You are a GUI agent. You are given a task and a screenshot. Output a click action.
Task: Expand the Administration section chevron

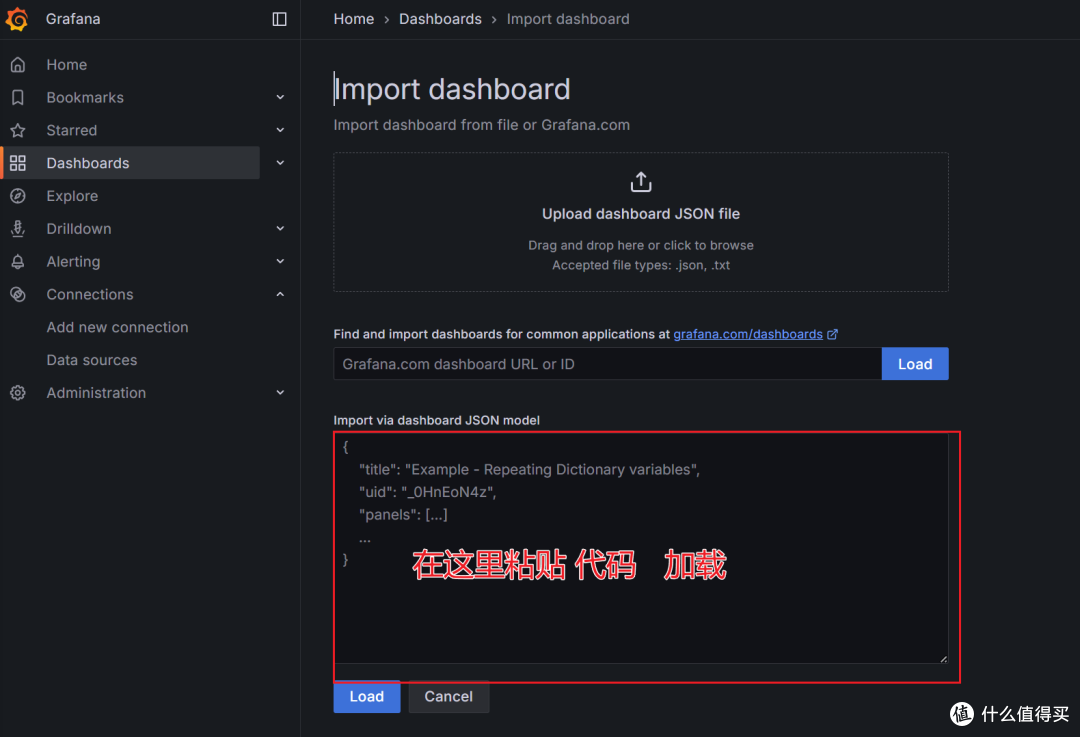(280, 393)
